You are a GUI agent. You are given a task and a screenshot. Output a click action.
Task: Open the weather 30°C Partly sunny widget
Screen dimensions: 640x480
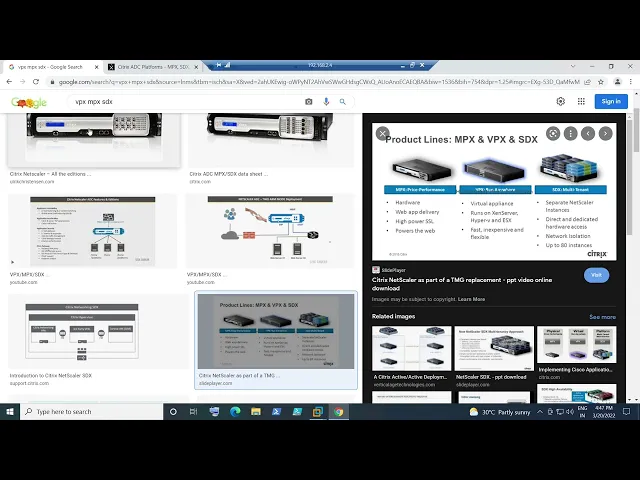(x=500, y=412)
